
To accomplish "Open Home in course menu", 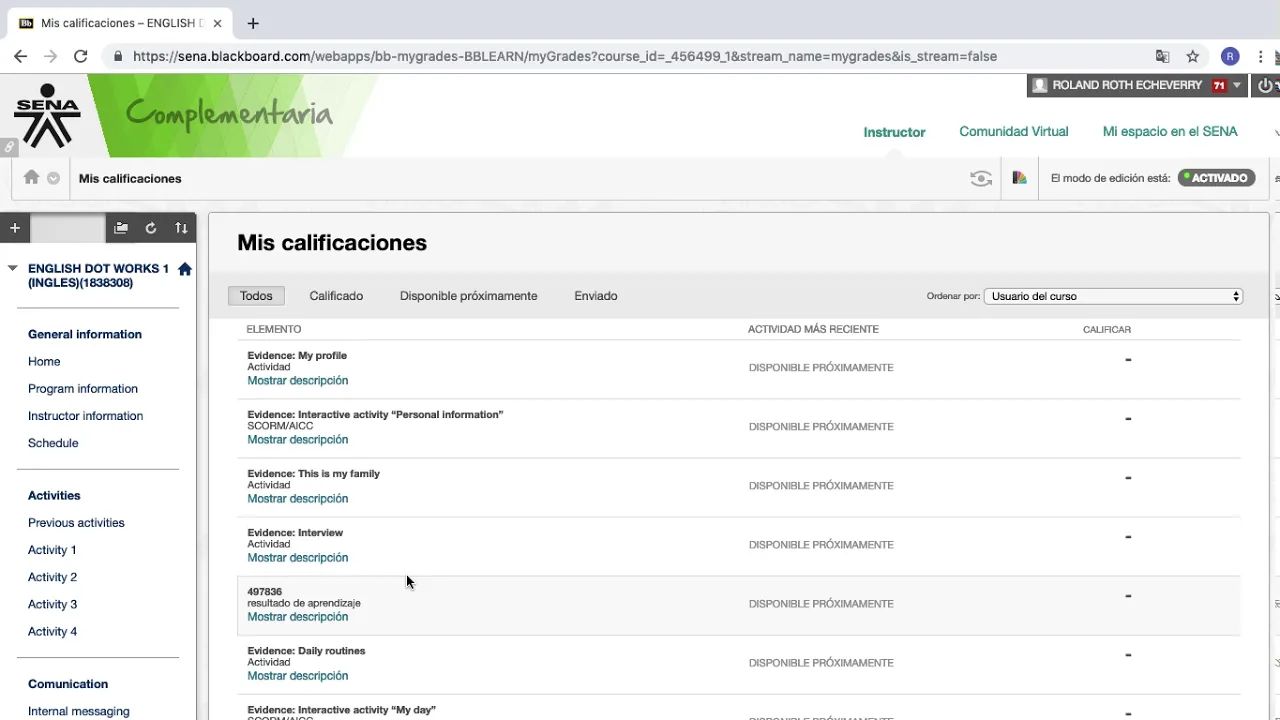I will [x=44, y=362].
